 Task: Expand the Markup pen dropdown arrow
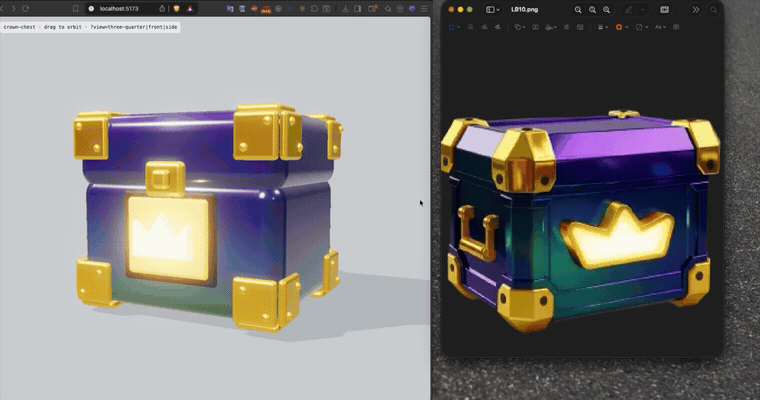click(643, 9)
